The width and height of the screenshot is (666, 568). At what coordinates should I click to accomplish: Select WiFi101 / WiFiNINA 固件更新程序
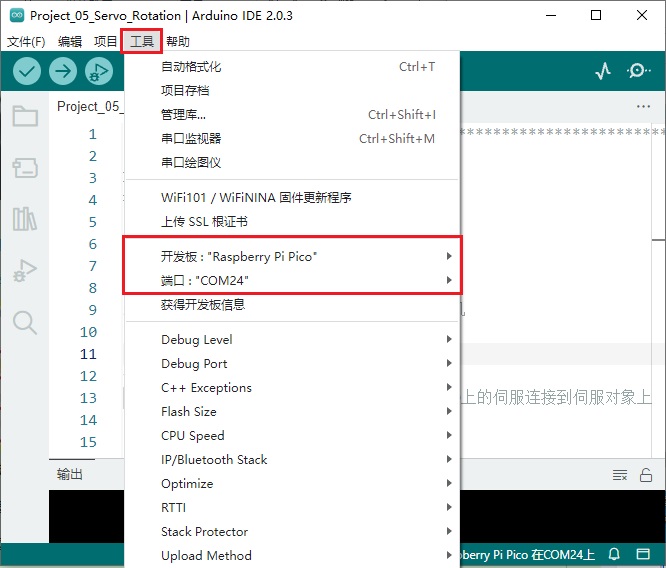pos(293,198)
